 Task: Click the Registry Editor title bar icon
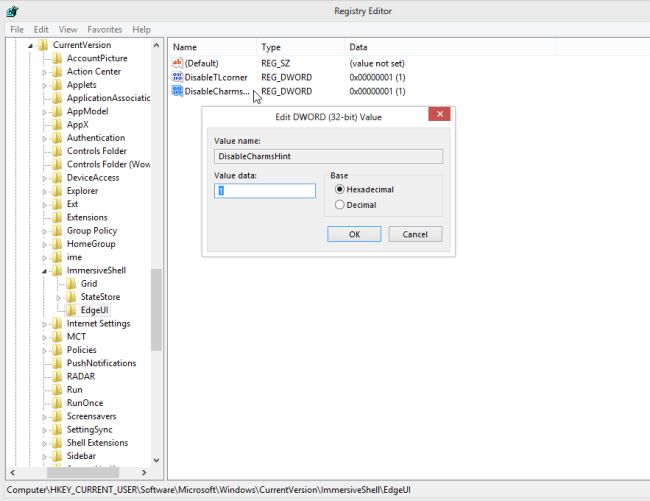(12, 11)
